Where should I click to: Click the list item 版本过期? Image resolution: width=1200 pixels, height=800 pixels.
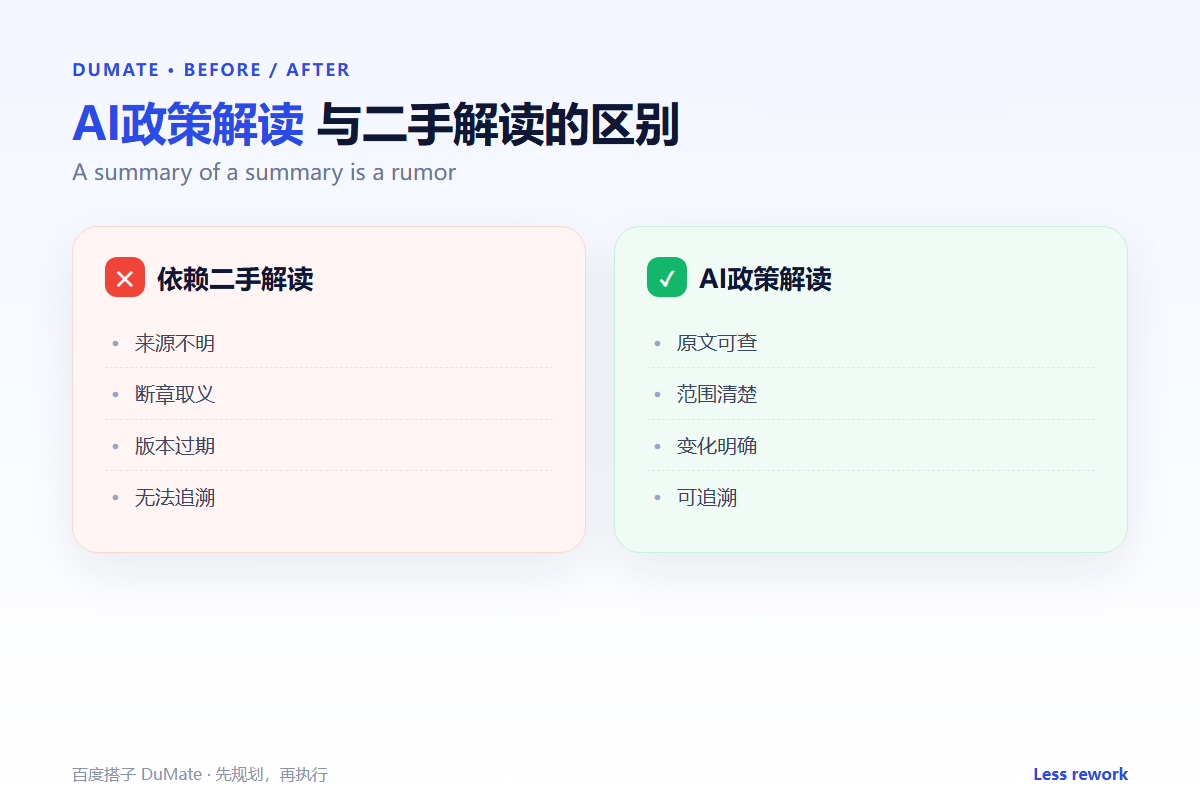point(329,446)
